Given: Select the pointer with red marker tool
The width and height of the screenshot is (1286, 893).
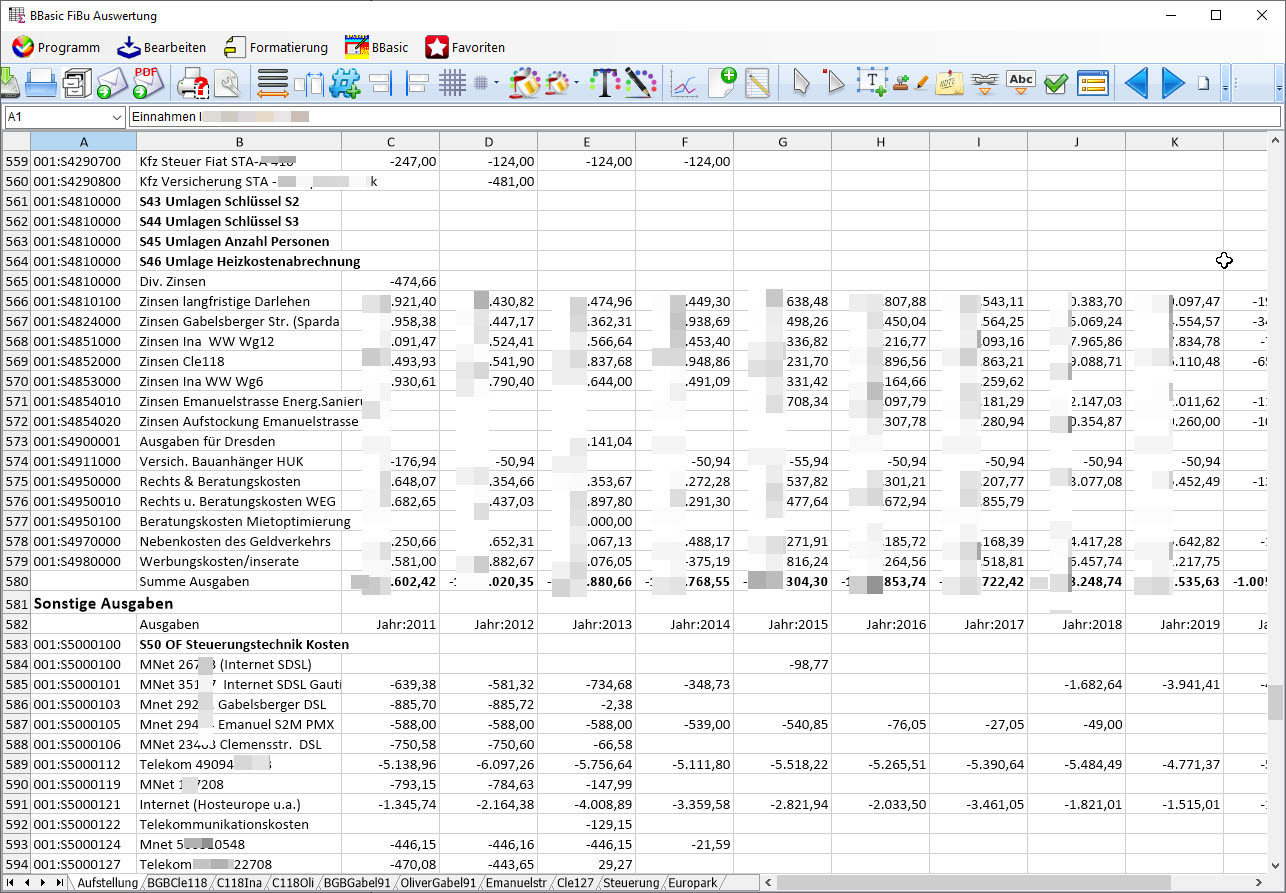Looking at the screenshot, I should 834,83.
